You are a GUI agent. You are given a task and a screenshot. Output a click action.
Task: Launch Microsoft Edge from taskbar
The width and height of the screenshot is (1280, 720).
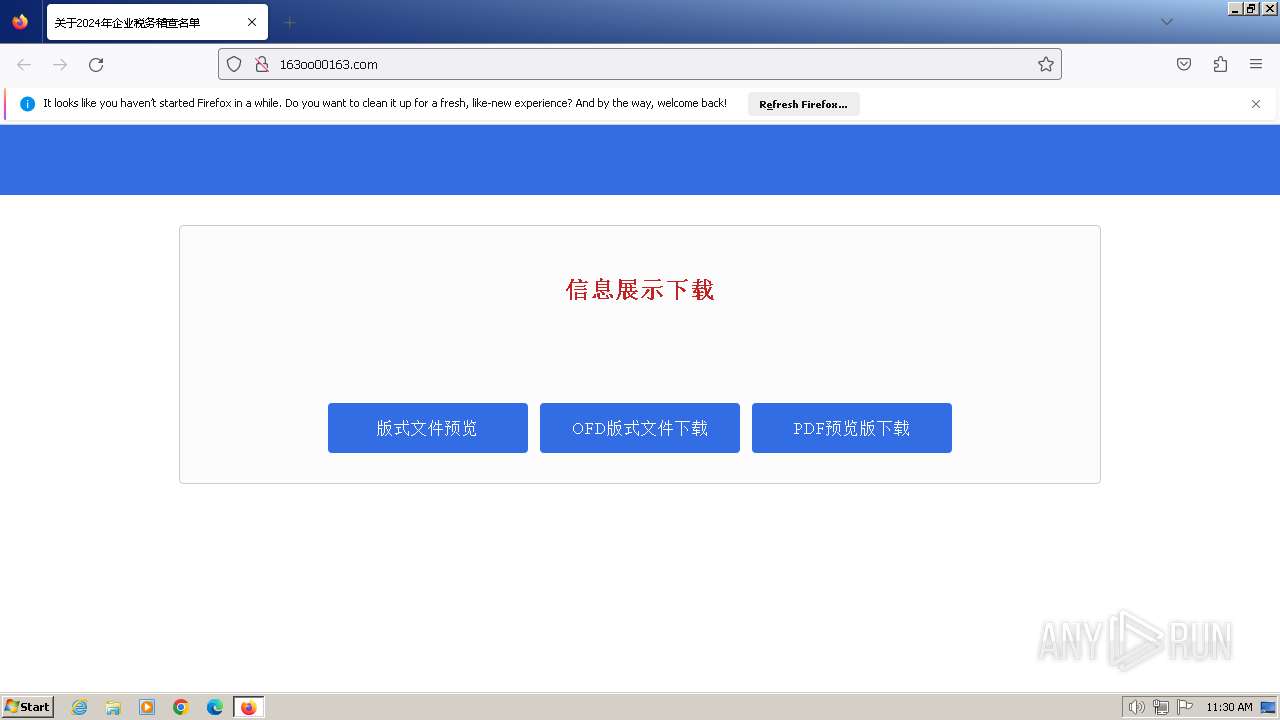click(215, 707)
